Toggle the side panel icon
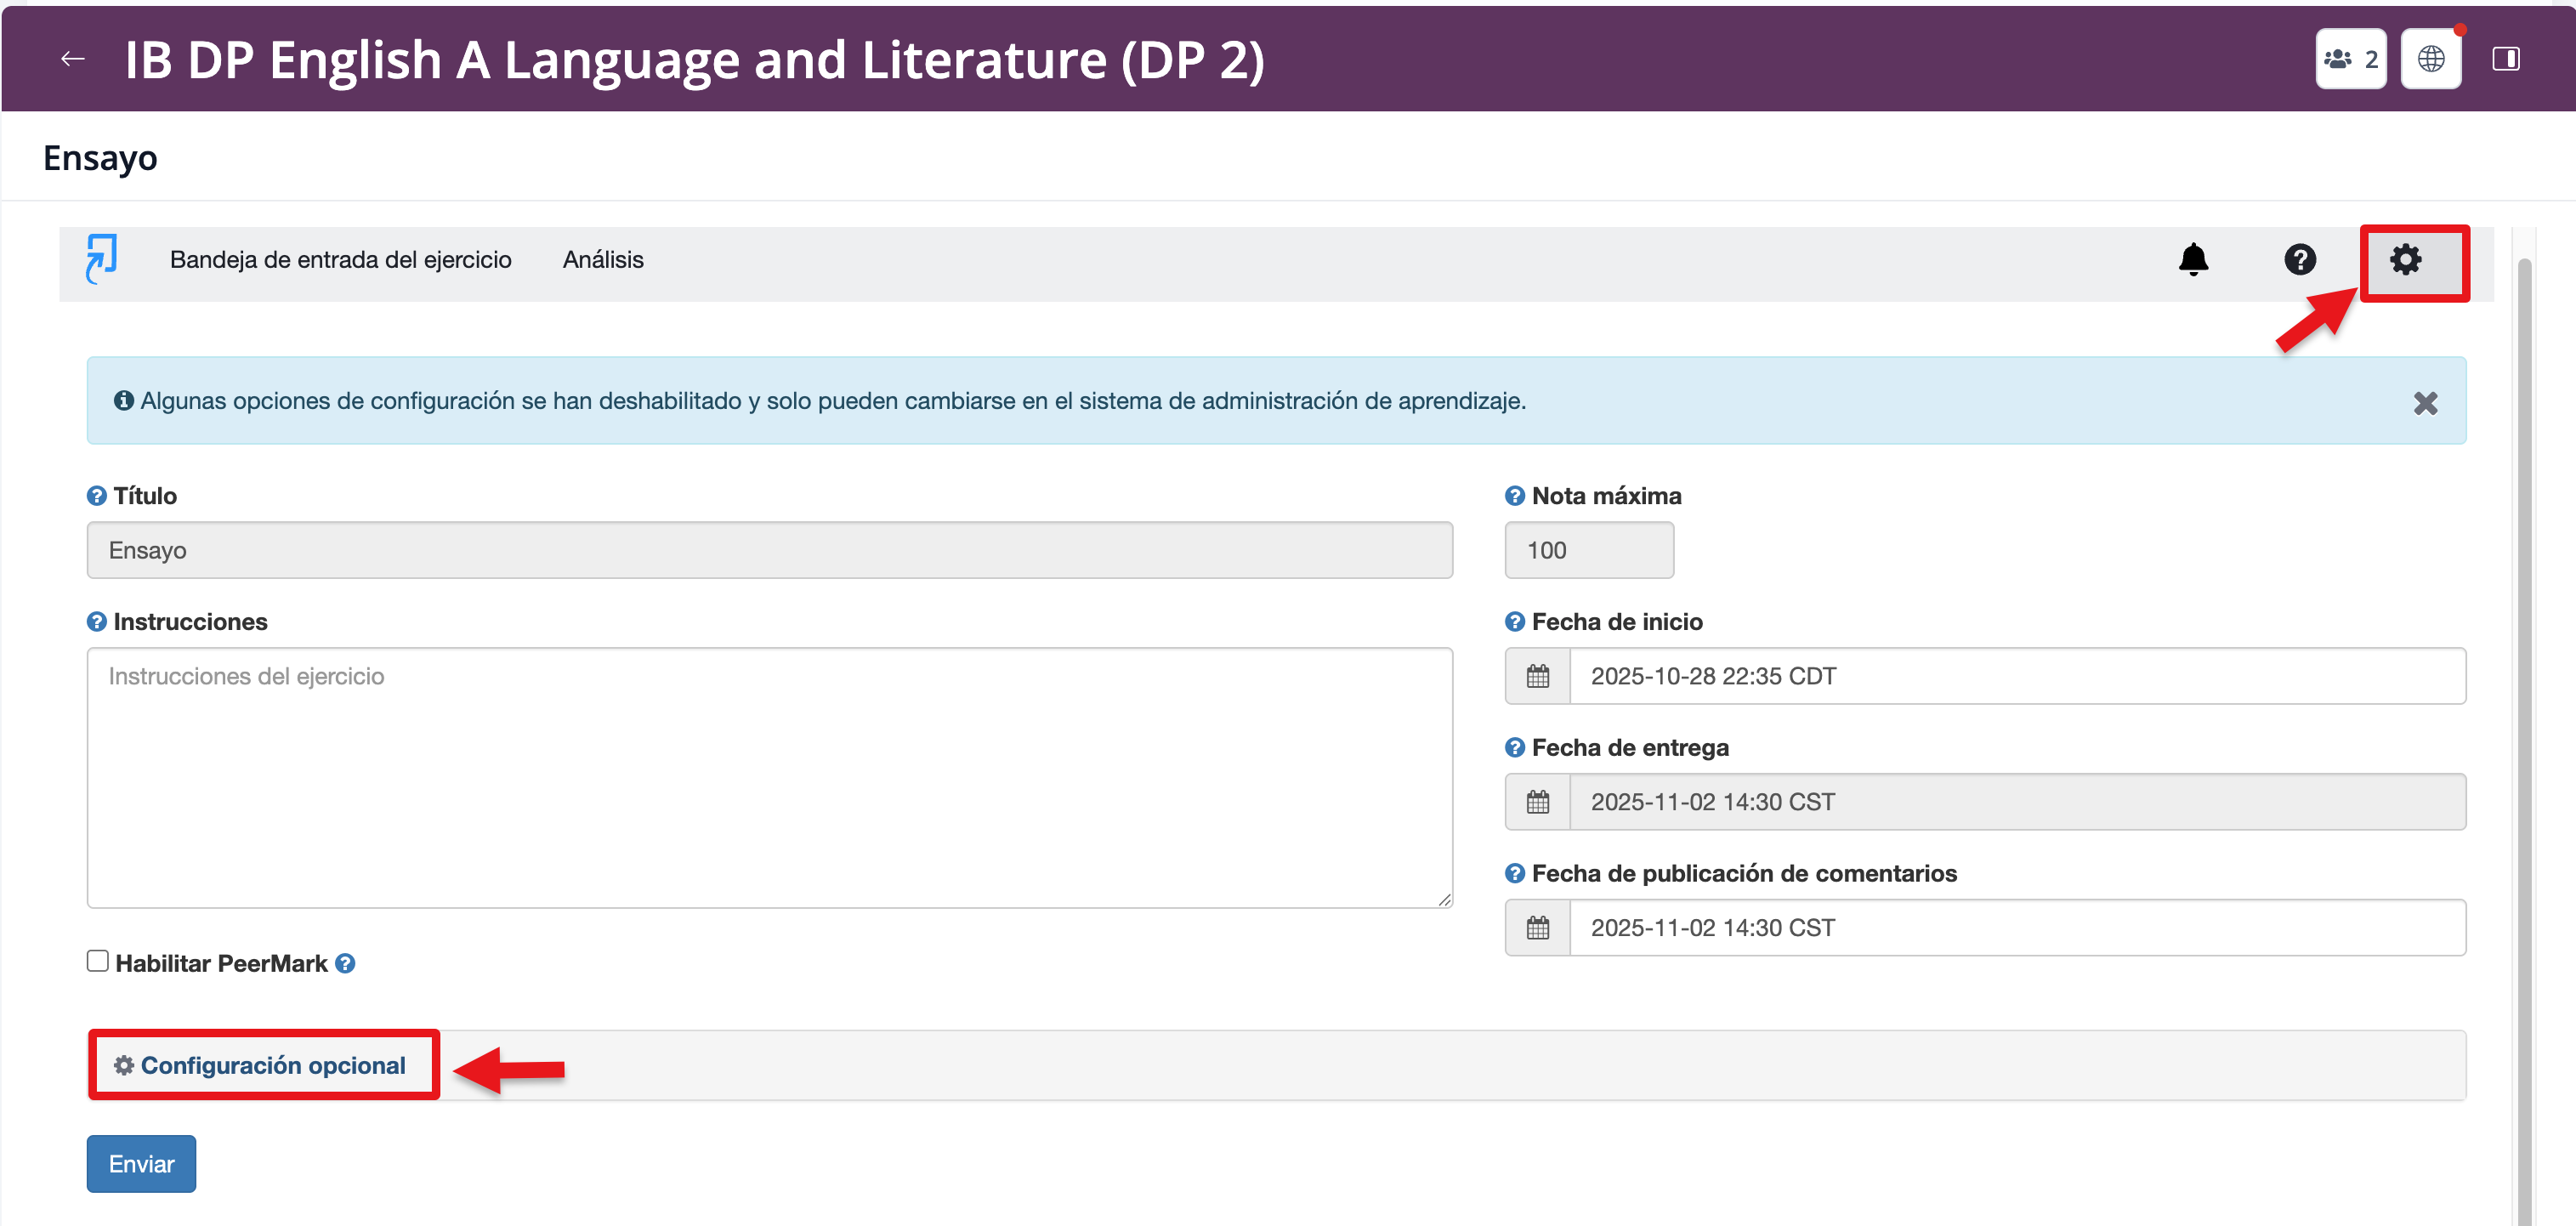Image resolution: width=2576 pixels, height=1226 pixels. coord(2505,59)
